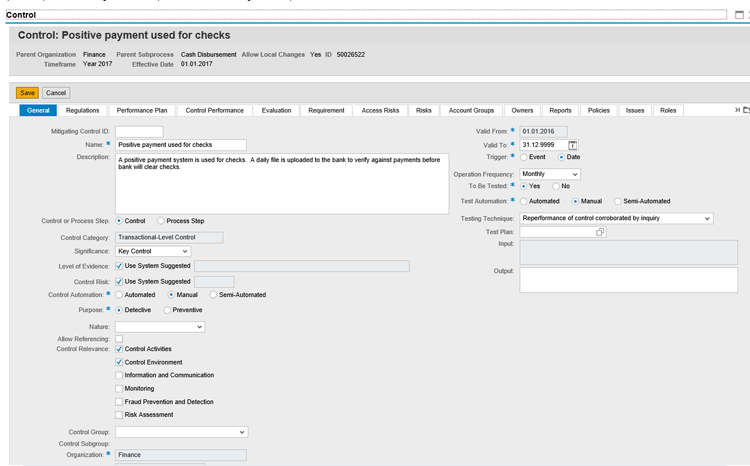
Task: Open the Test Plan value help
Action: point(600,232)
